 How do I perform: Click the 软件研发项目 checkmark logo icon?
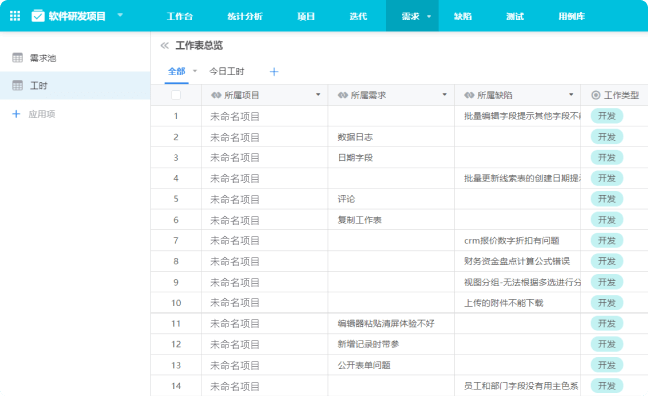(x=38, y=16)
